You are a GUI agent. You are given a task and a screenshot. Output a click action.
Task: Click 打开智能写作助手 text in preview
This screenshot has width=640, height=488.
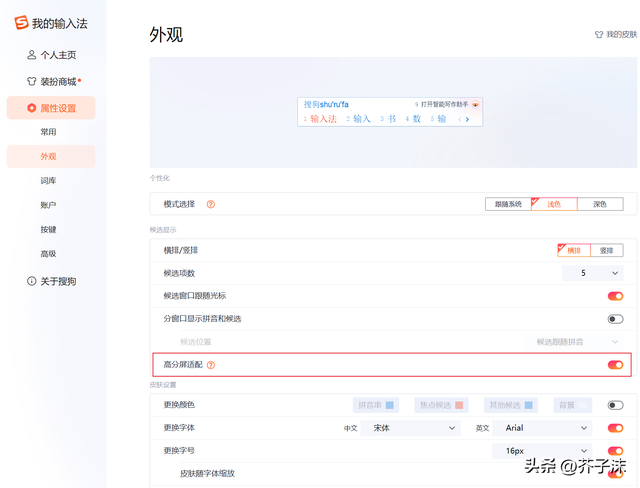point(444,104)
